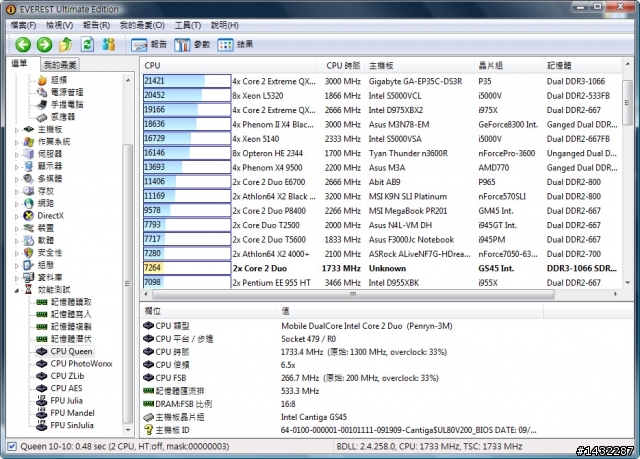Switch to the 選單 menu tab
This screenshot has width=640, height=459.
(x=19, y=63)
